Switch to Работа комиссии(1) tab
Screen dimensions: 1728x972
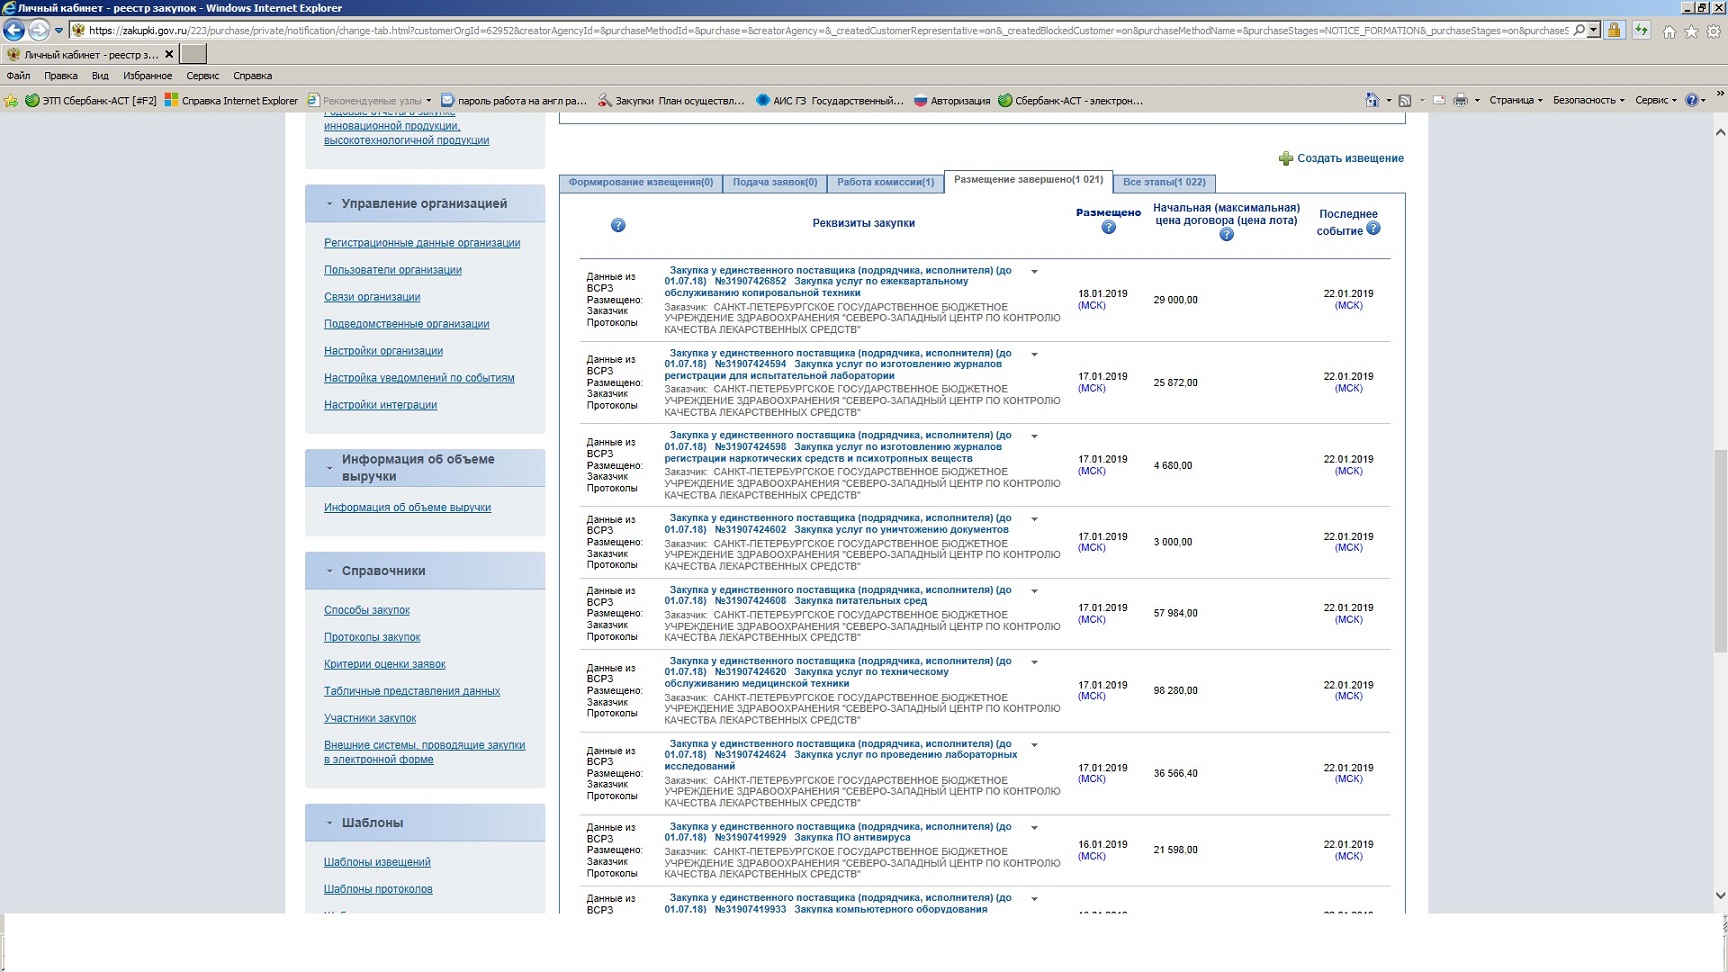click(886, 182)
